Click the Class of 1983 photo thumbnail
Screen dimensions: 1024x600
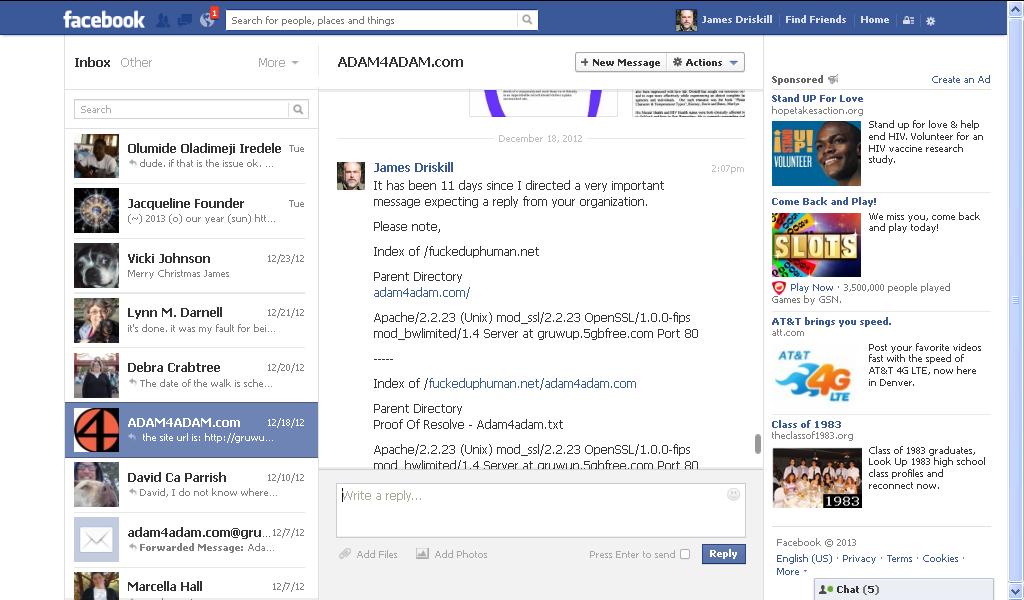(x=816, y=478)
